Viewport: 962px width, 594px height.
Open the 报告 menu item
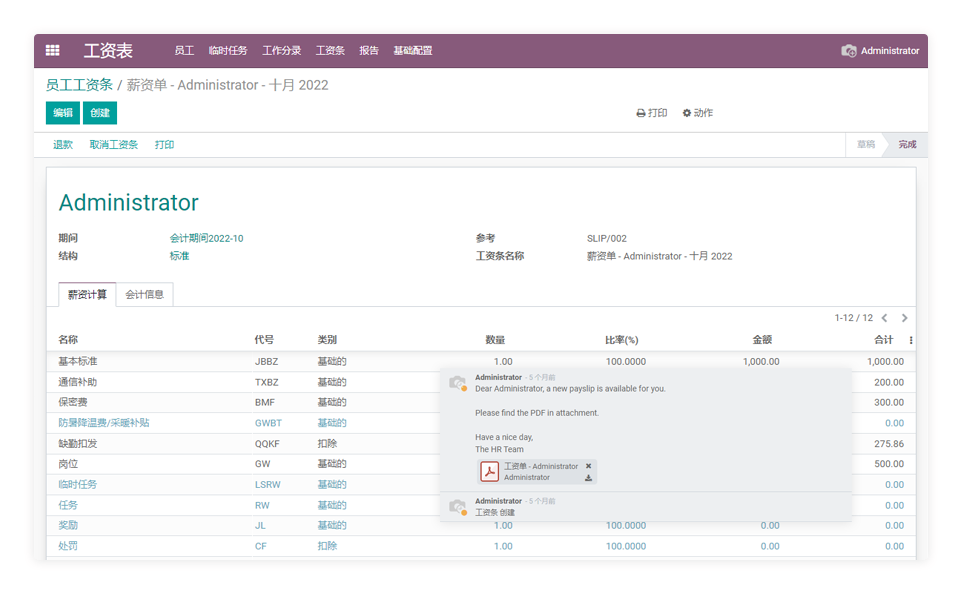point(369,51)
